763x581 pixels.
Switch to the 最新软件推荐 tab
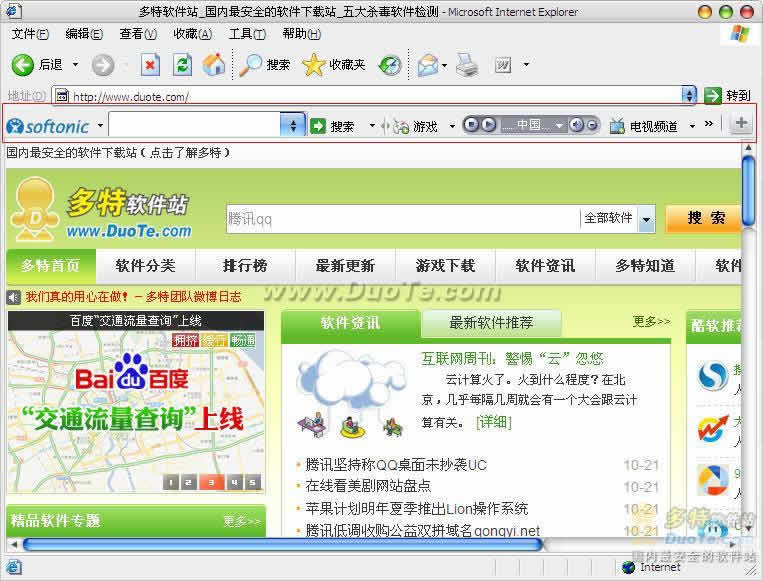pos(491,323)
